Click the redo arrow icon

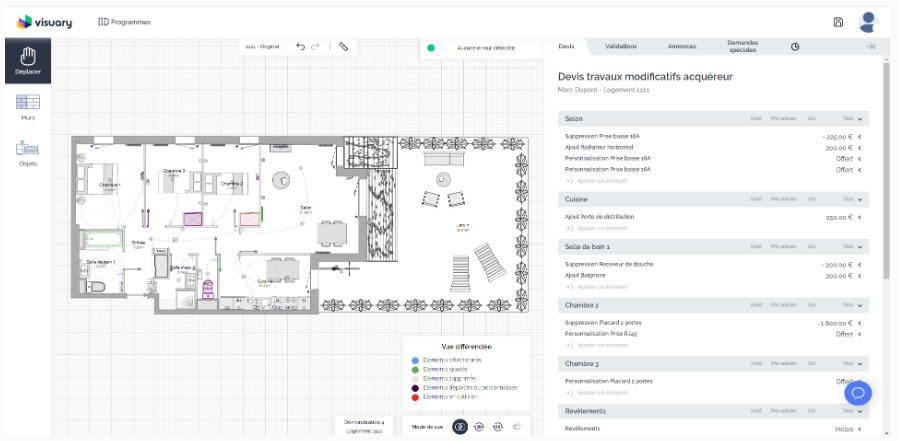pyautogui.click(x=316, y=46)
